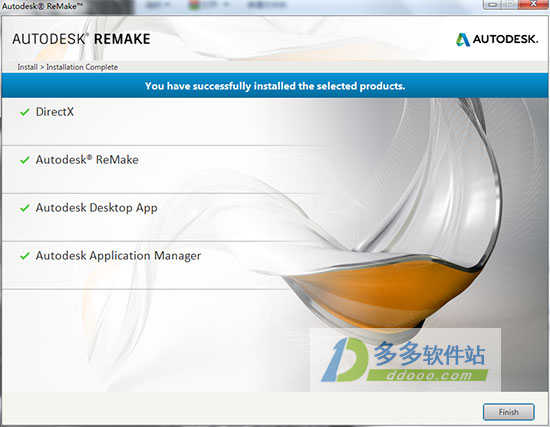Select the Autodesk Desktop App label
The image size is (550, 427).
coord(96,208)
